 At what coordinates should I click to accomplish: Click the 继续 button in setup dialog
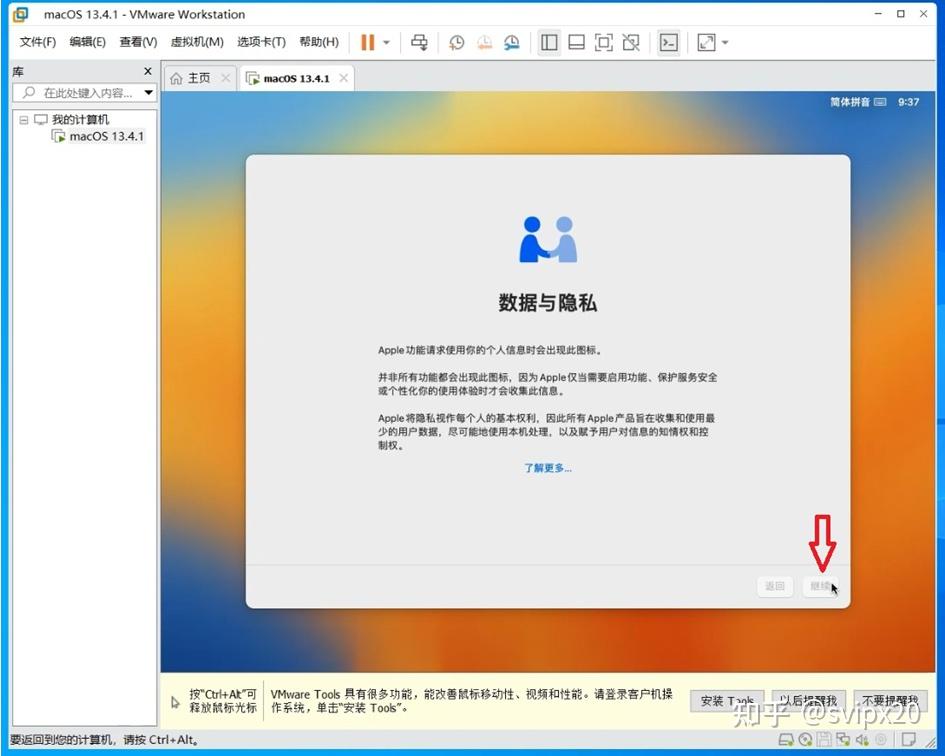point(820,586)
